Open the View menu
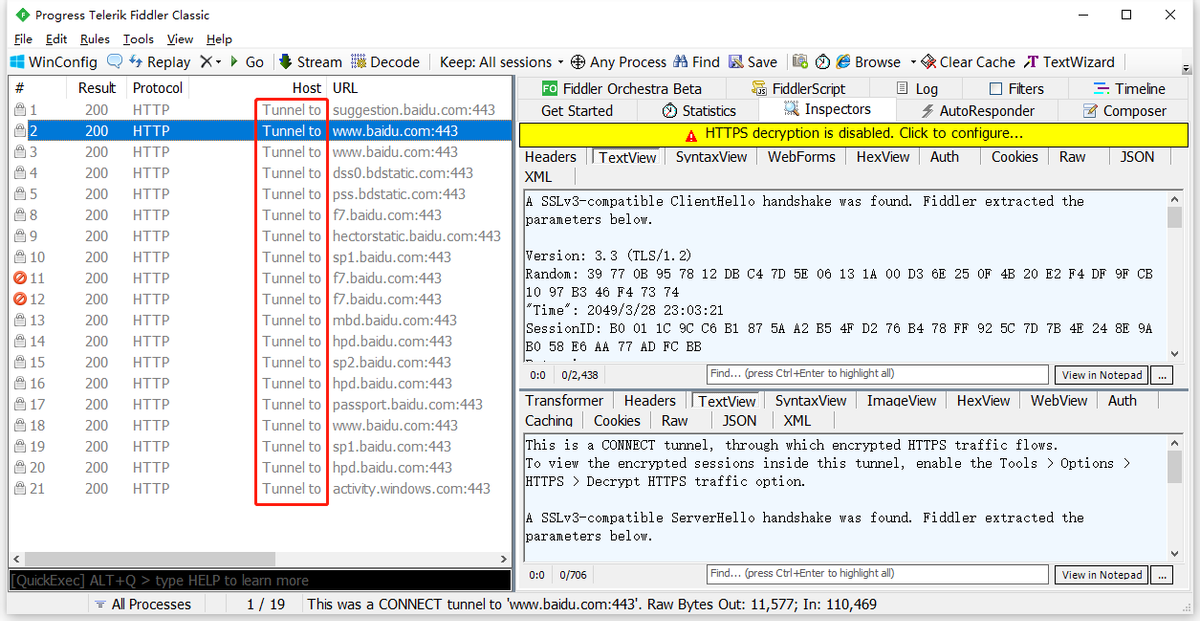The width and height of the screenshot is (1200, 621). [180, 39]
